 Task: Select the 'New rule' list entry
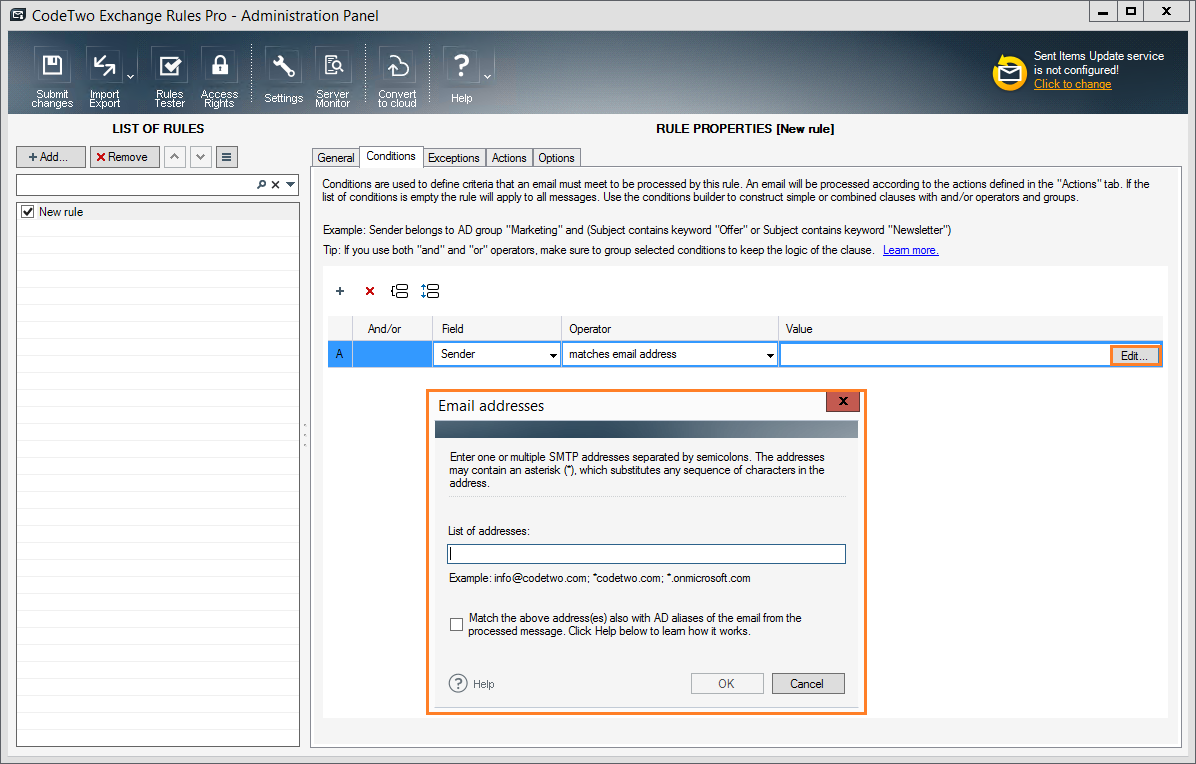[x=158, y=212]
